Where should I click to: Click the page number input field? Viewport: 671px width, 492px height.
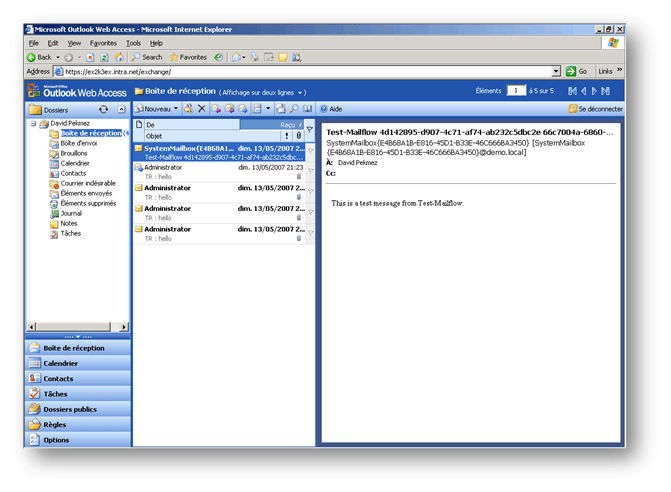tap(515, 90)
